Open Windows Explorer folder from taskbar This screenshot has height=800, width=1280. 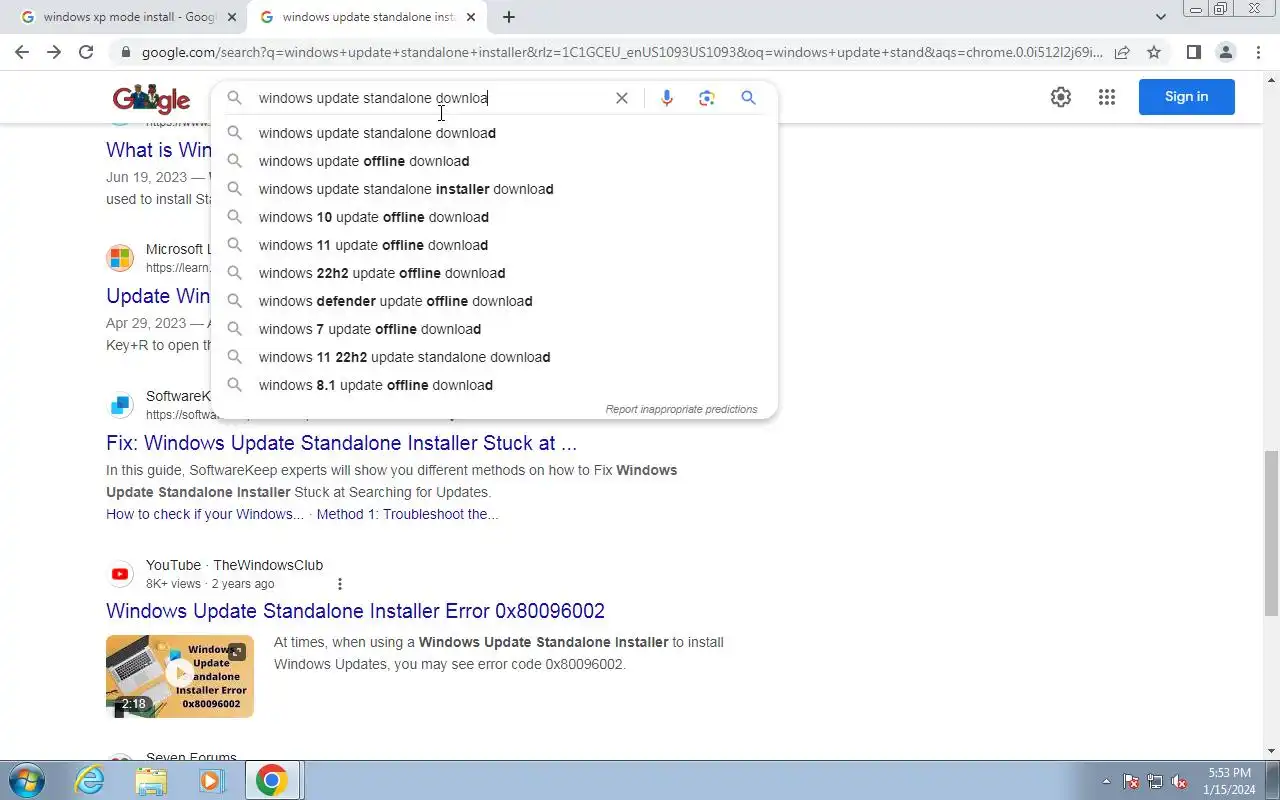pos(151,780)
